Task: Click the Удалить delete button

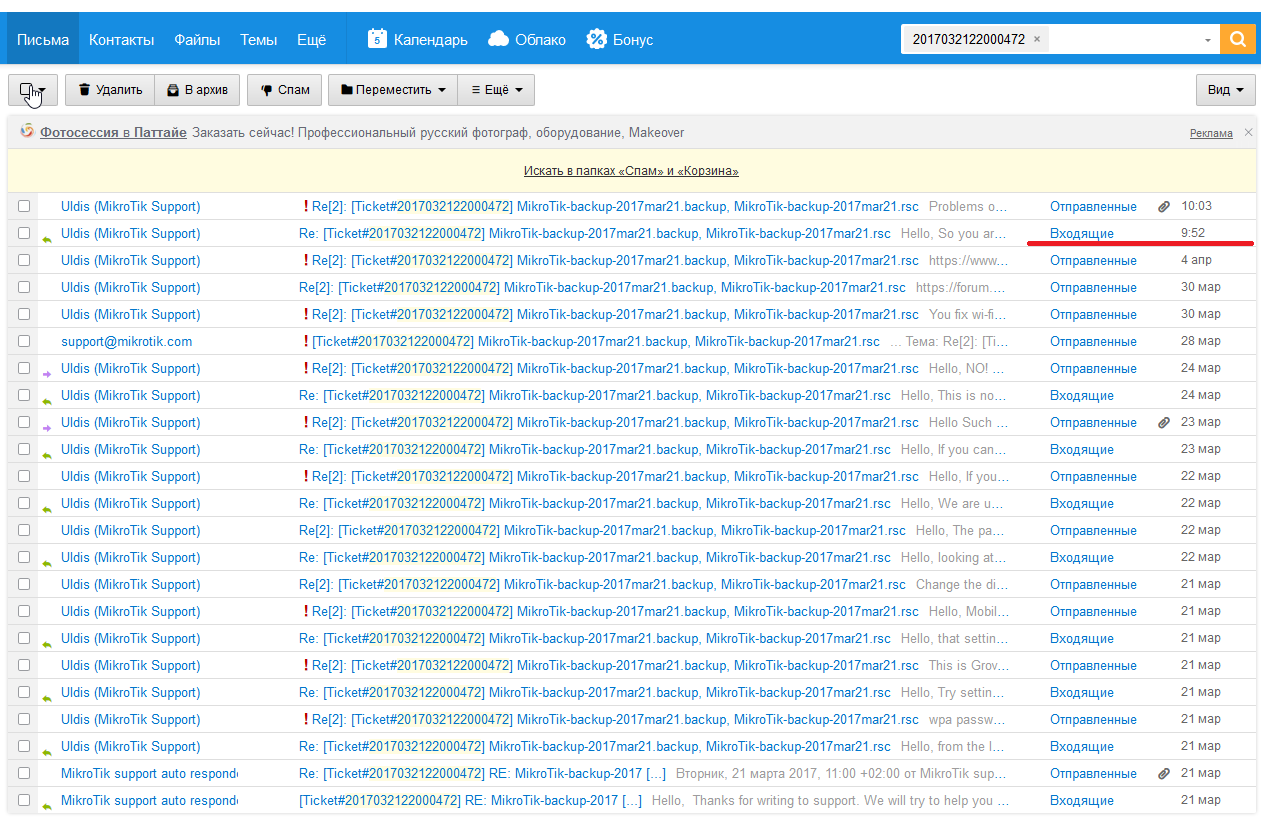Action: (110, 89)
